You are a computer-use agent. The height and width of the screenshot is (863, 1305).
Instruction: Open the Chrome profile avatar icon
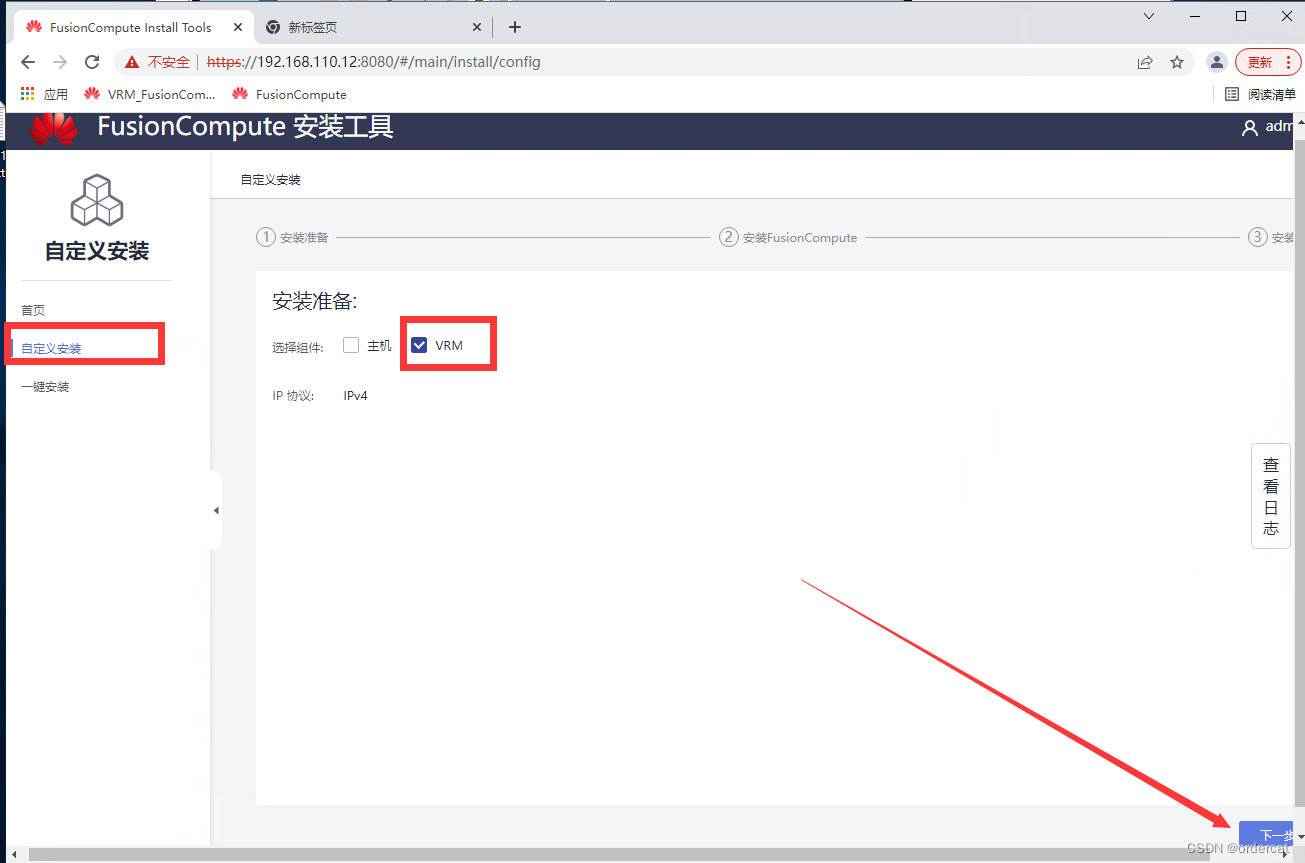pyautogui.click(x=1216, y=62)
